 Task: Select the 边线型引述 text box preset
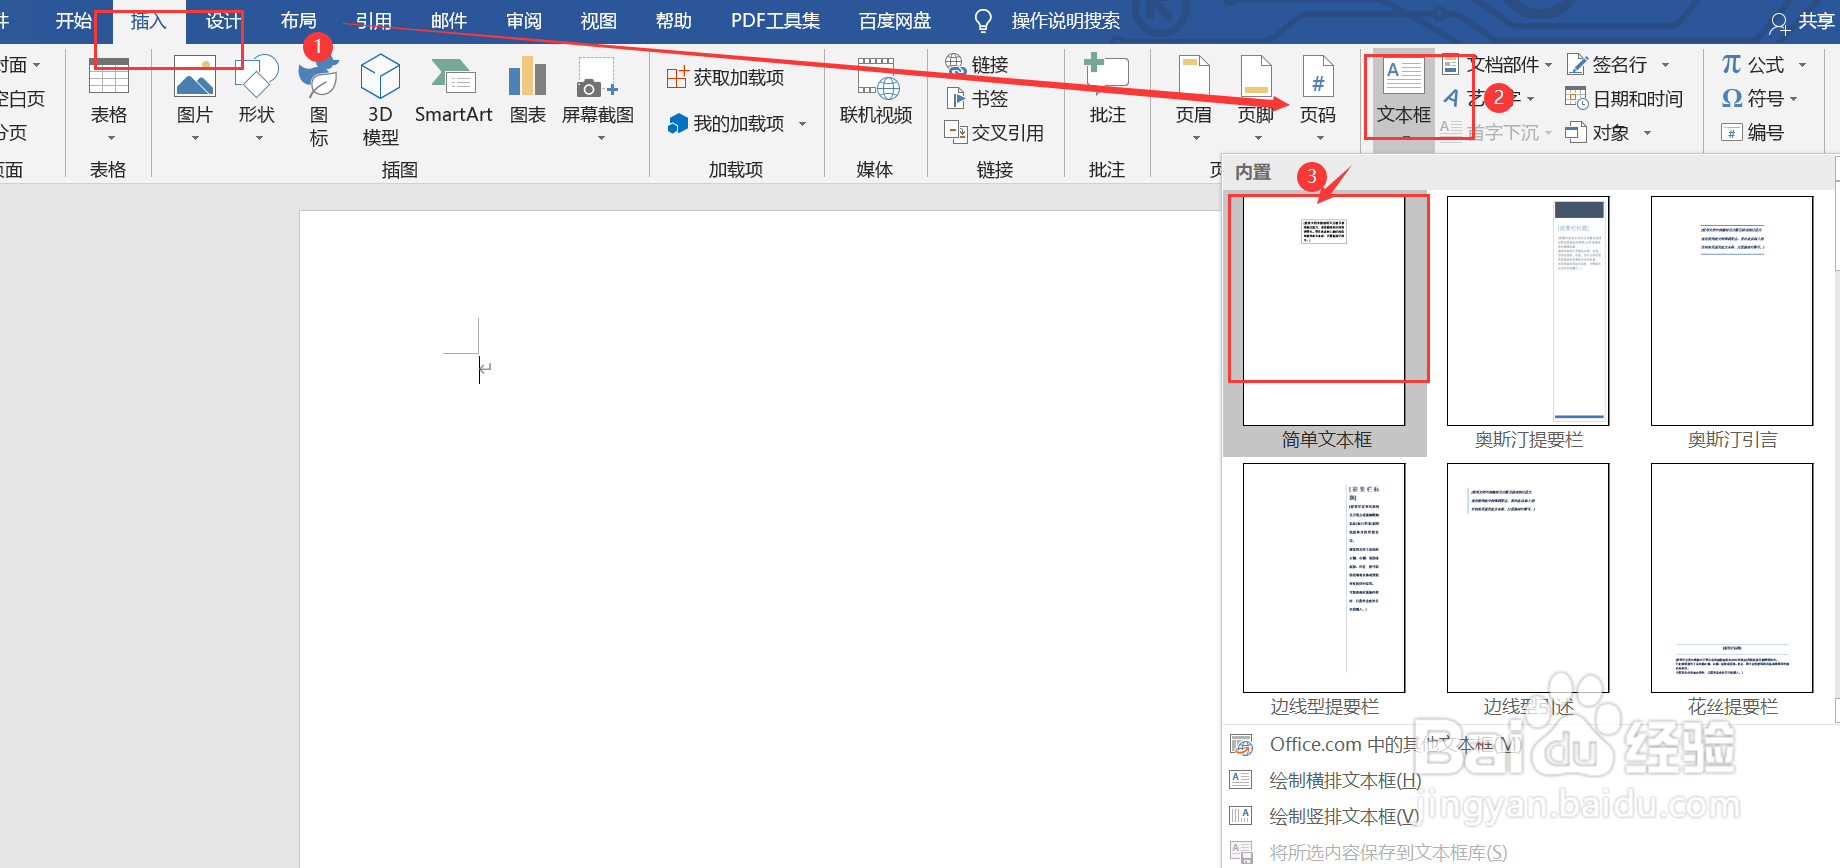coord(1528,590)
